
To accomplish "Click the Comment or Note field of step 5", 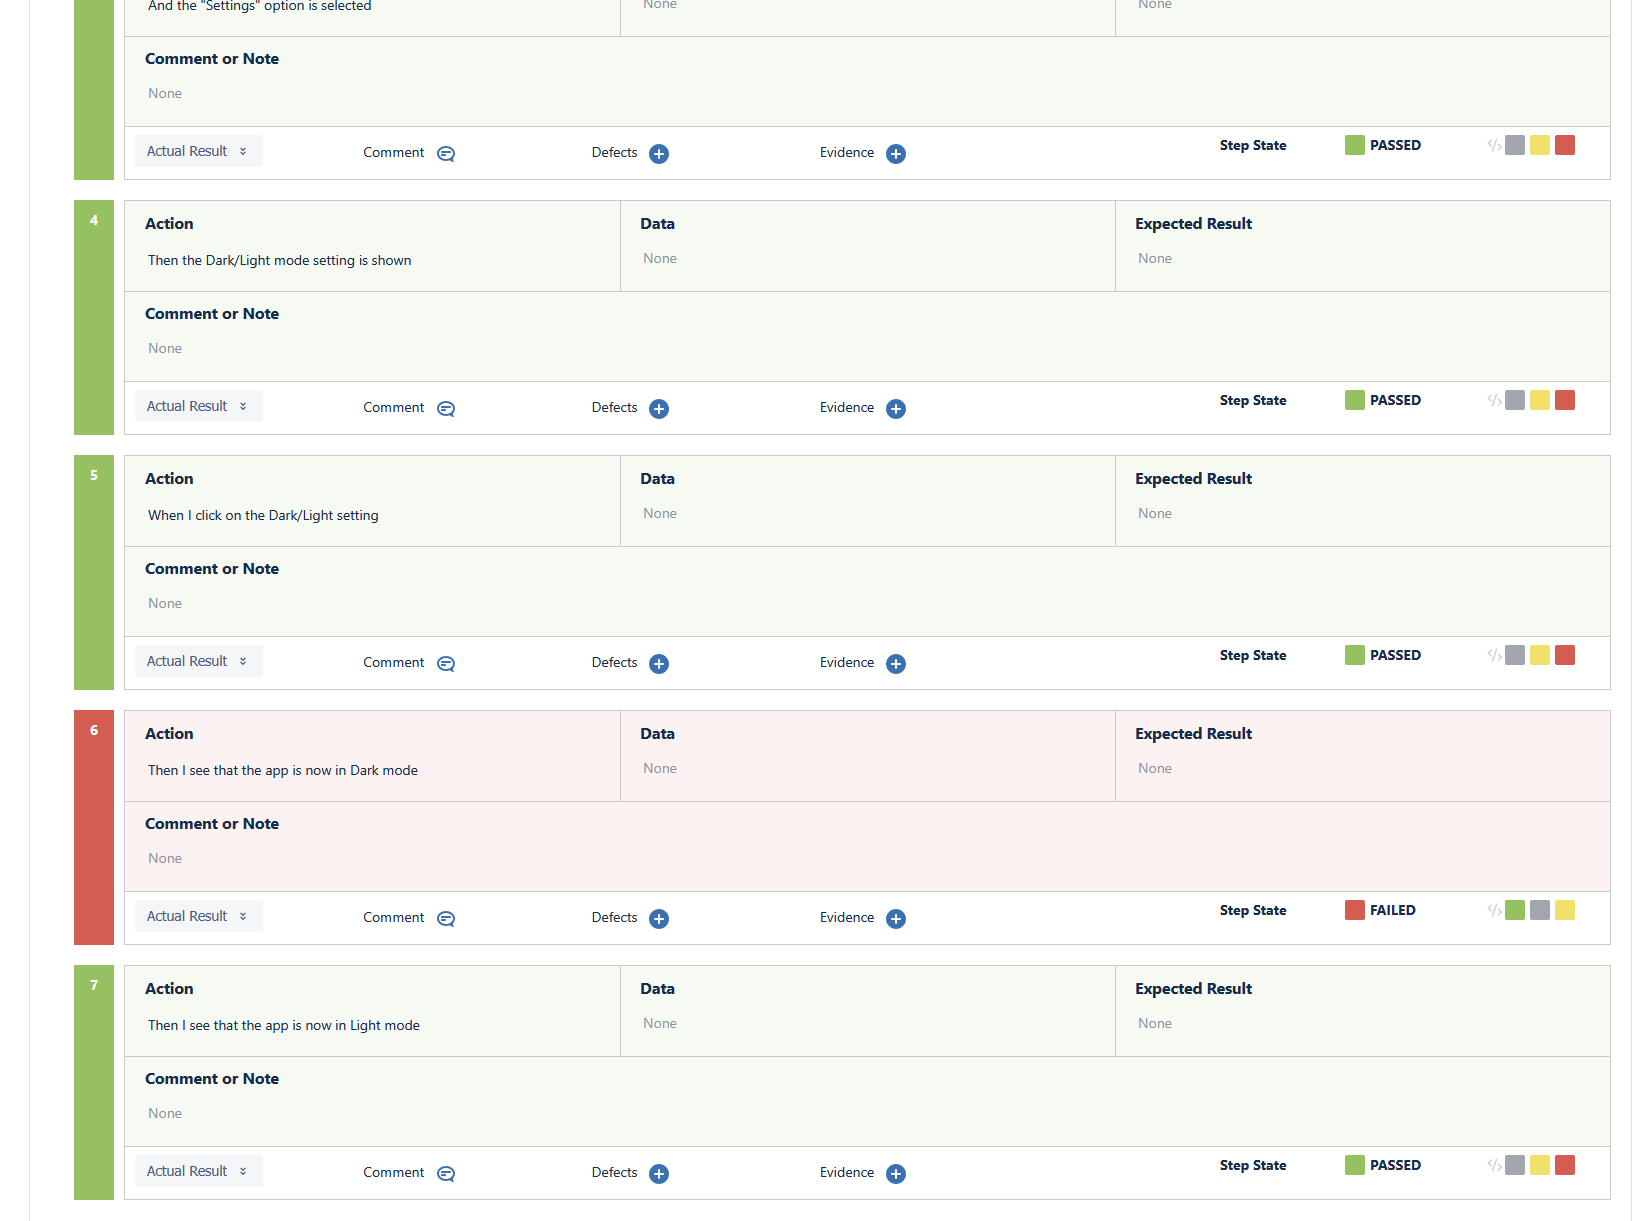I will [165, 603].
